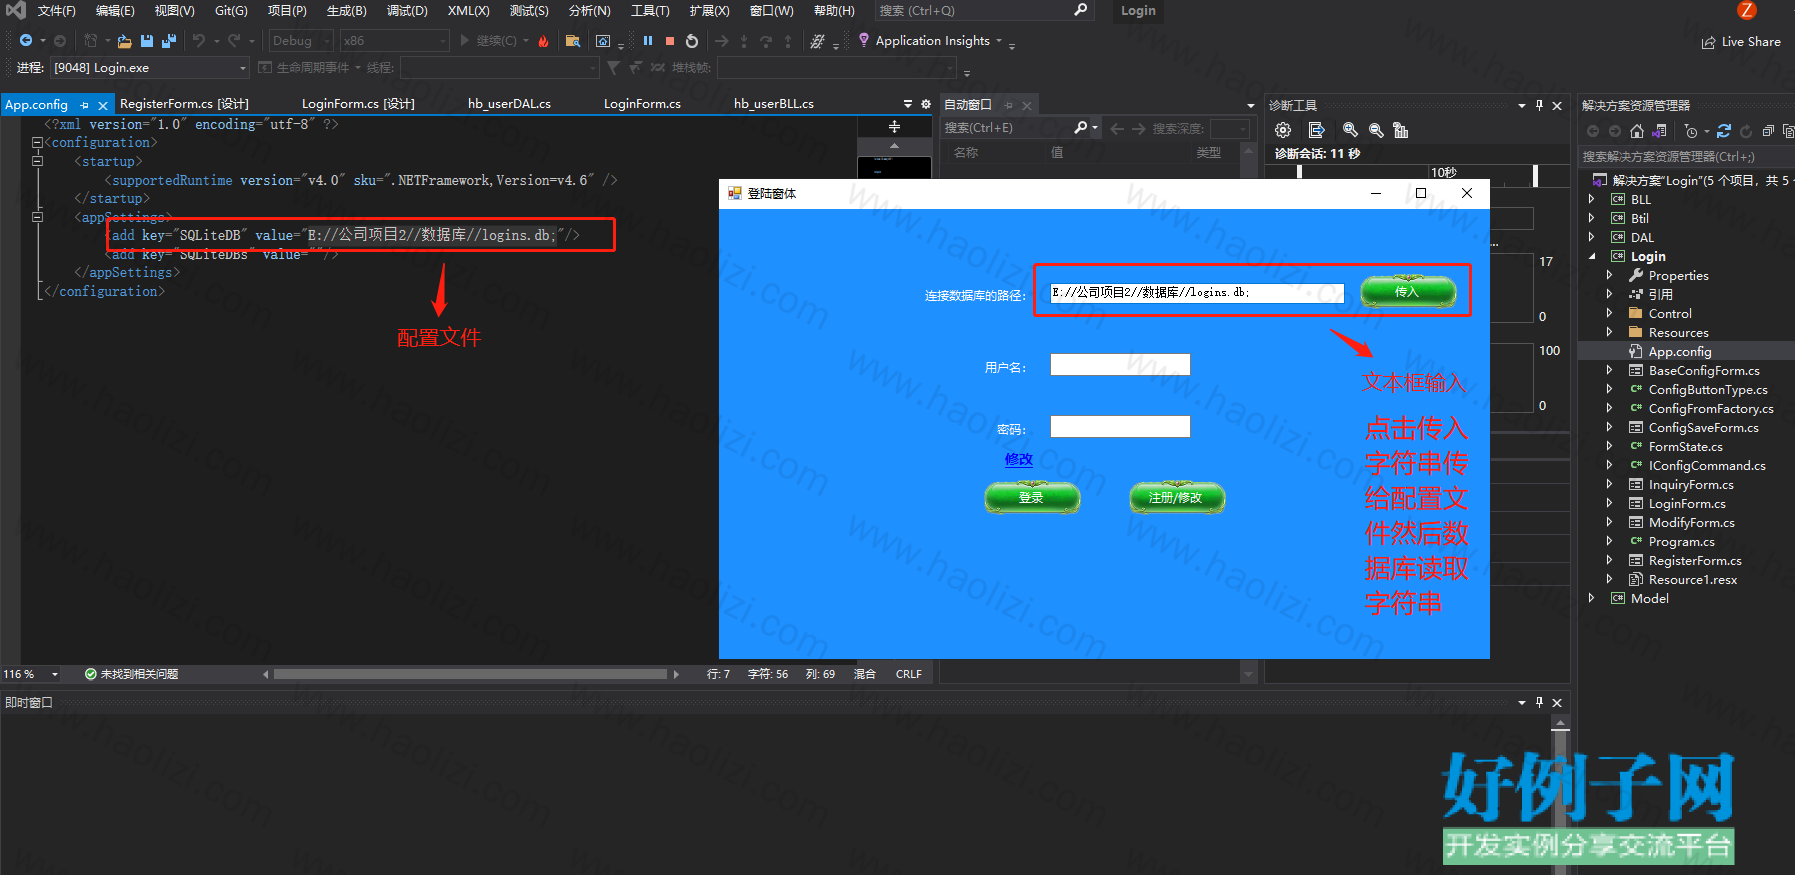Screen dimensions: 1795x875
Task: Expand the Properties folder node
Action: [x=1609, y=275]
